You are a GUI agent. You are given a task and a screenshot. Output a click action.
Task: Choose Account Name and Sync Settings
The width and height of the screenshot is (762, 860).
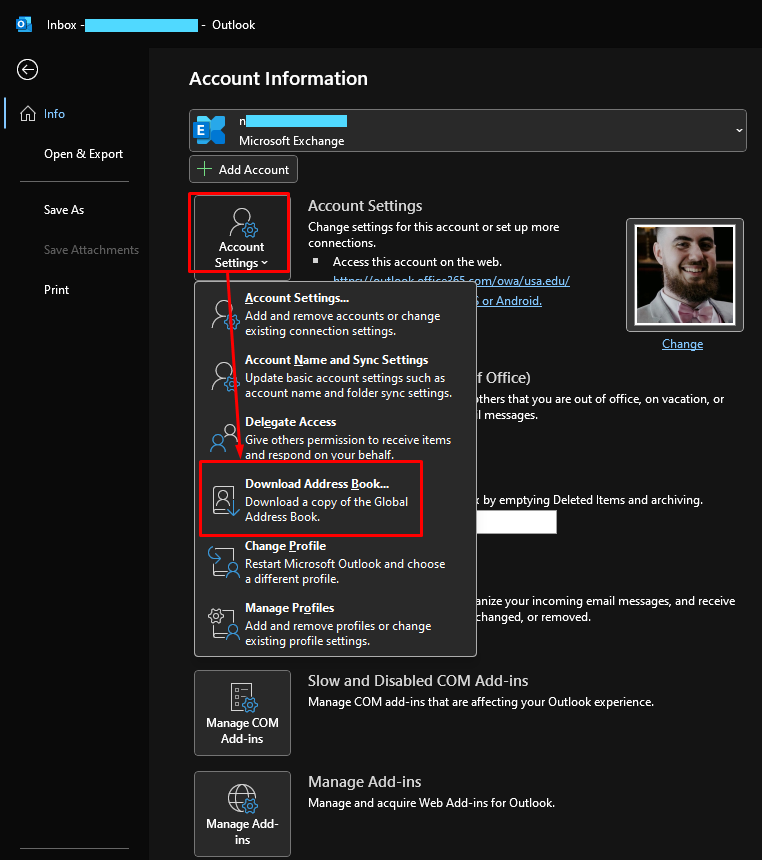[335, 376]
